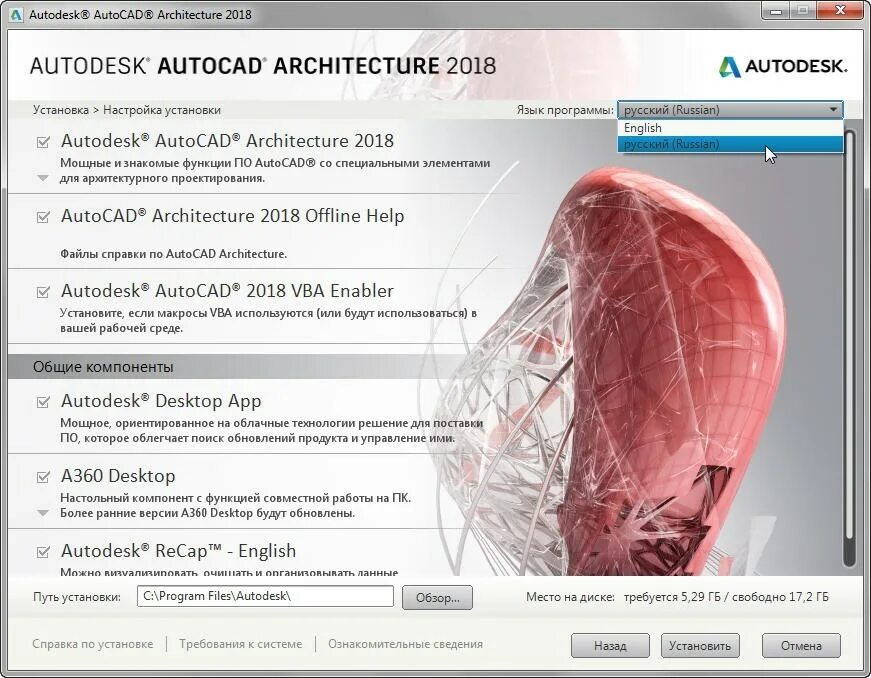Select the Autodesk ReCap - English title

pyautogui.click(x=178, y=551)
